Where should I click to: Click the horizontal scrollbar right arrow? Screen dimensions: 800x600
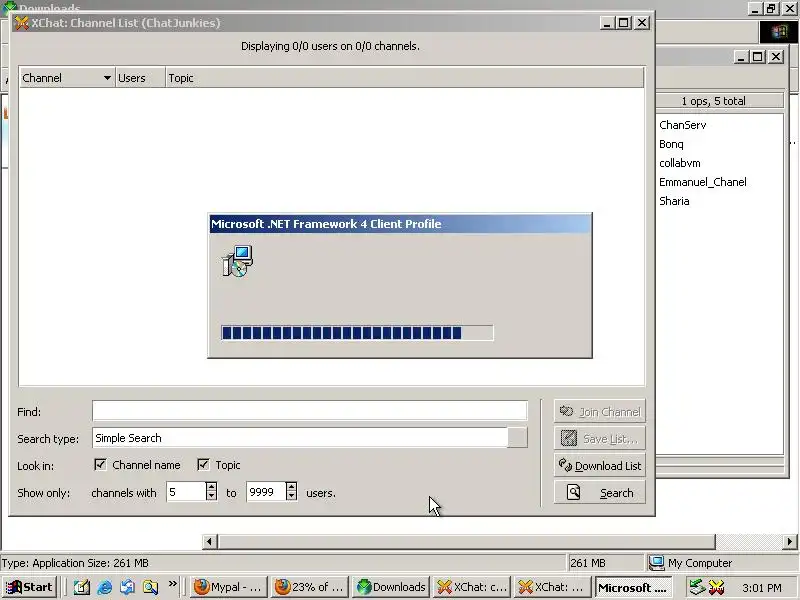coord(789,541)
